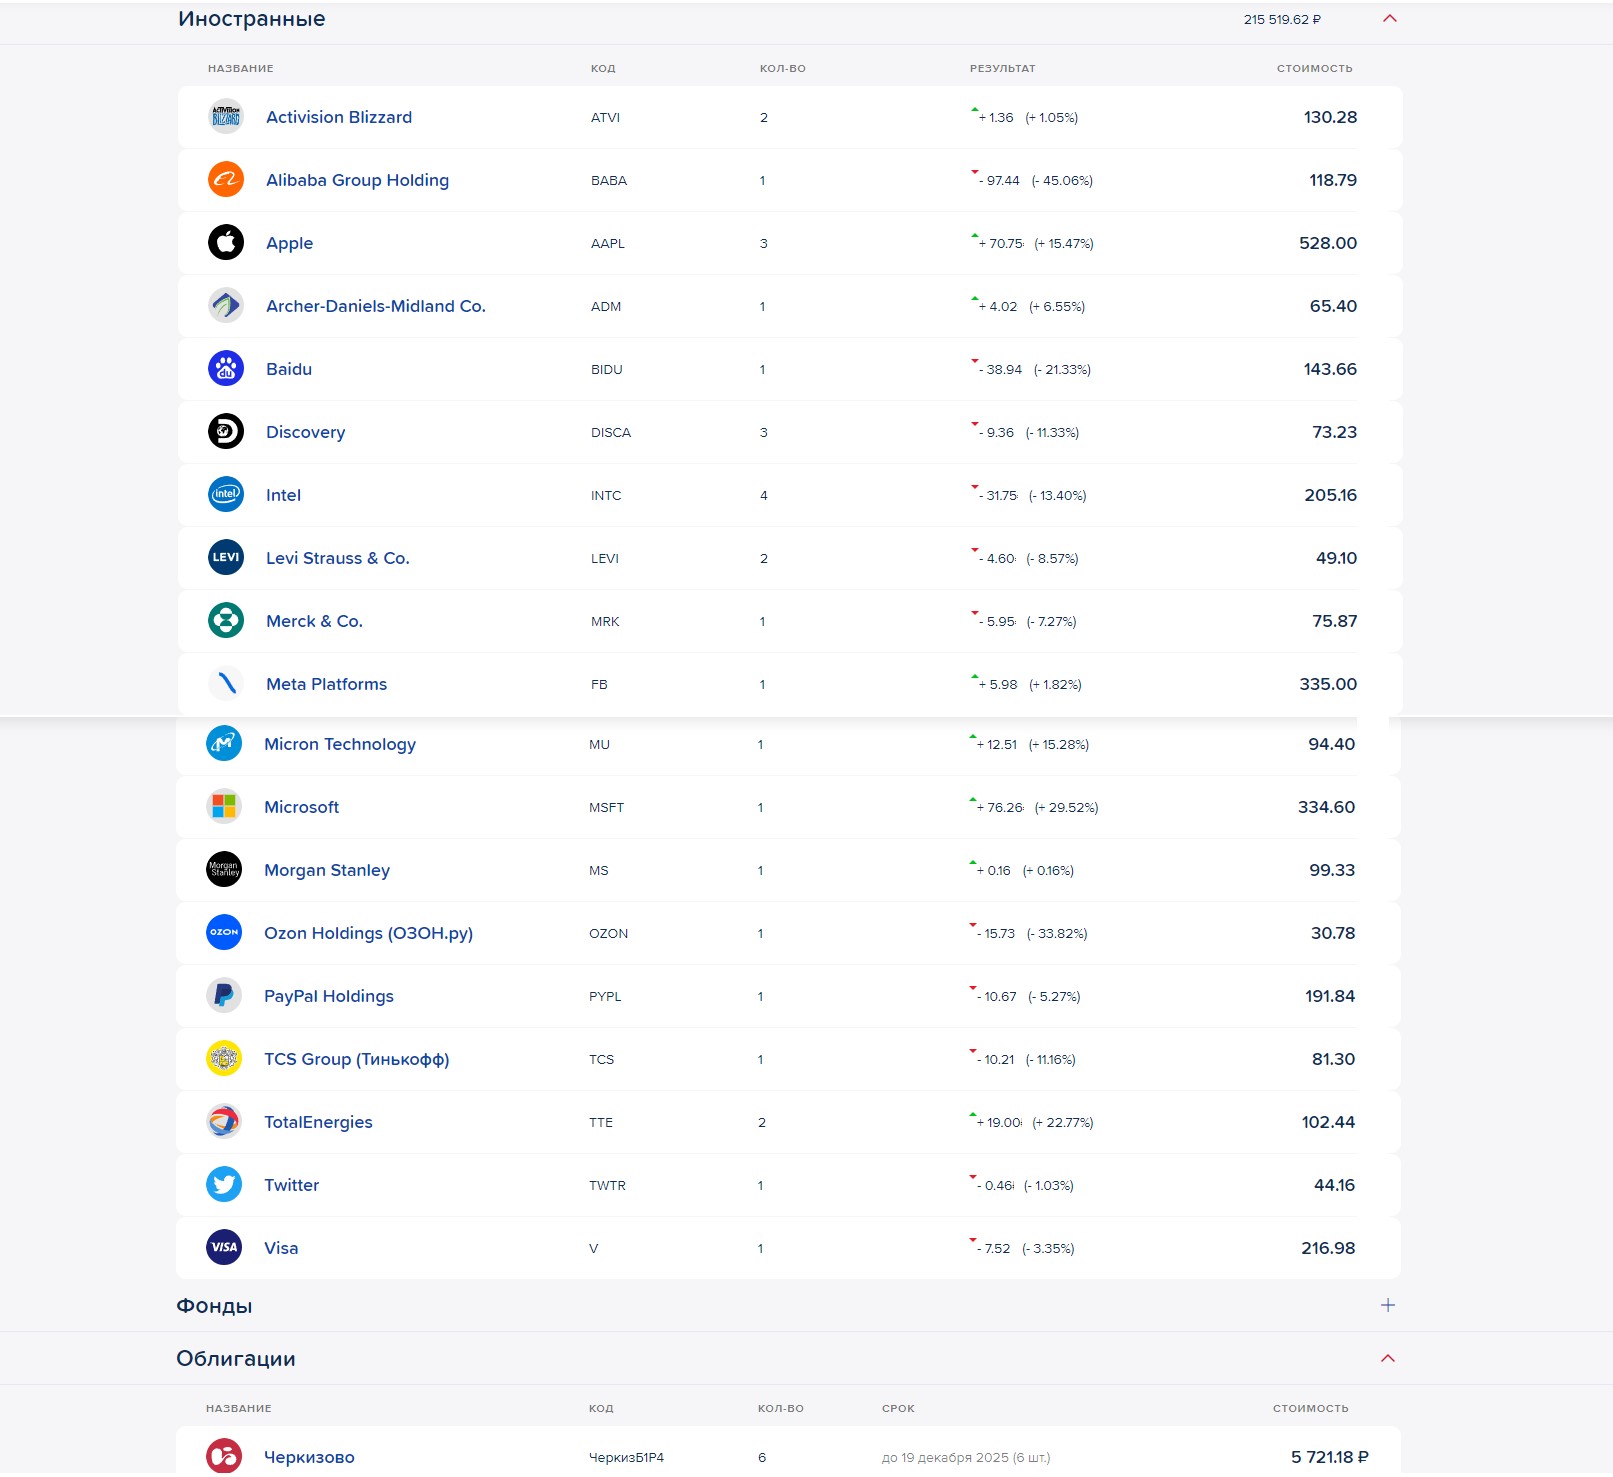Open the Baidu stock link
Viewport: 1613px width, 1477px height.
pos(289,369)
